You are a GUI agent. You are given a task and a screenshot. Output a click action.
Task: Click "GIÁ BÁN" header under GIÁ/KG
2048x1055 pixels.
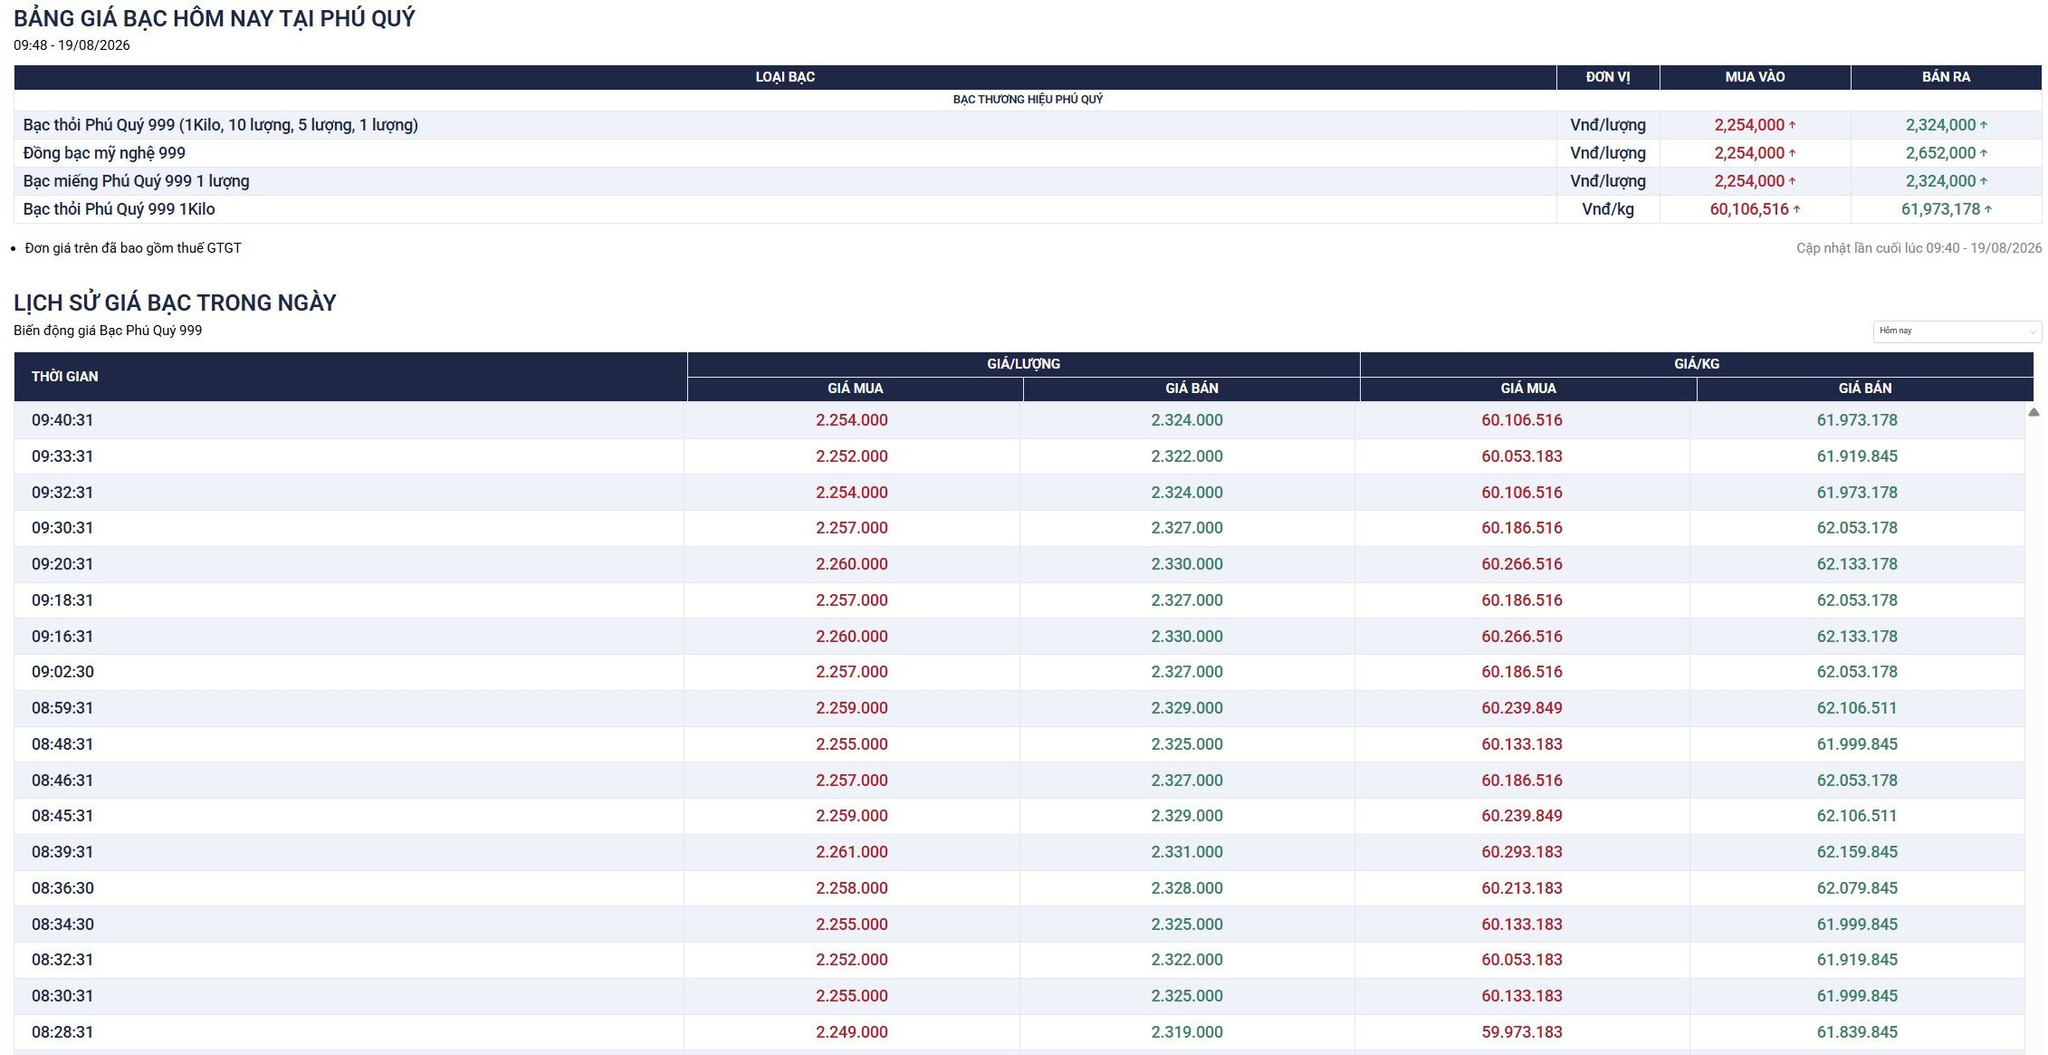[x=1865, y=389]
